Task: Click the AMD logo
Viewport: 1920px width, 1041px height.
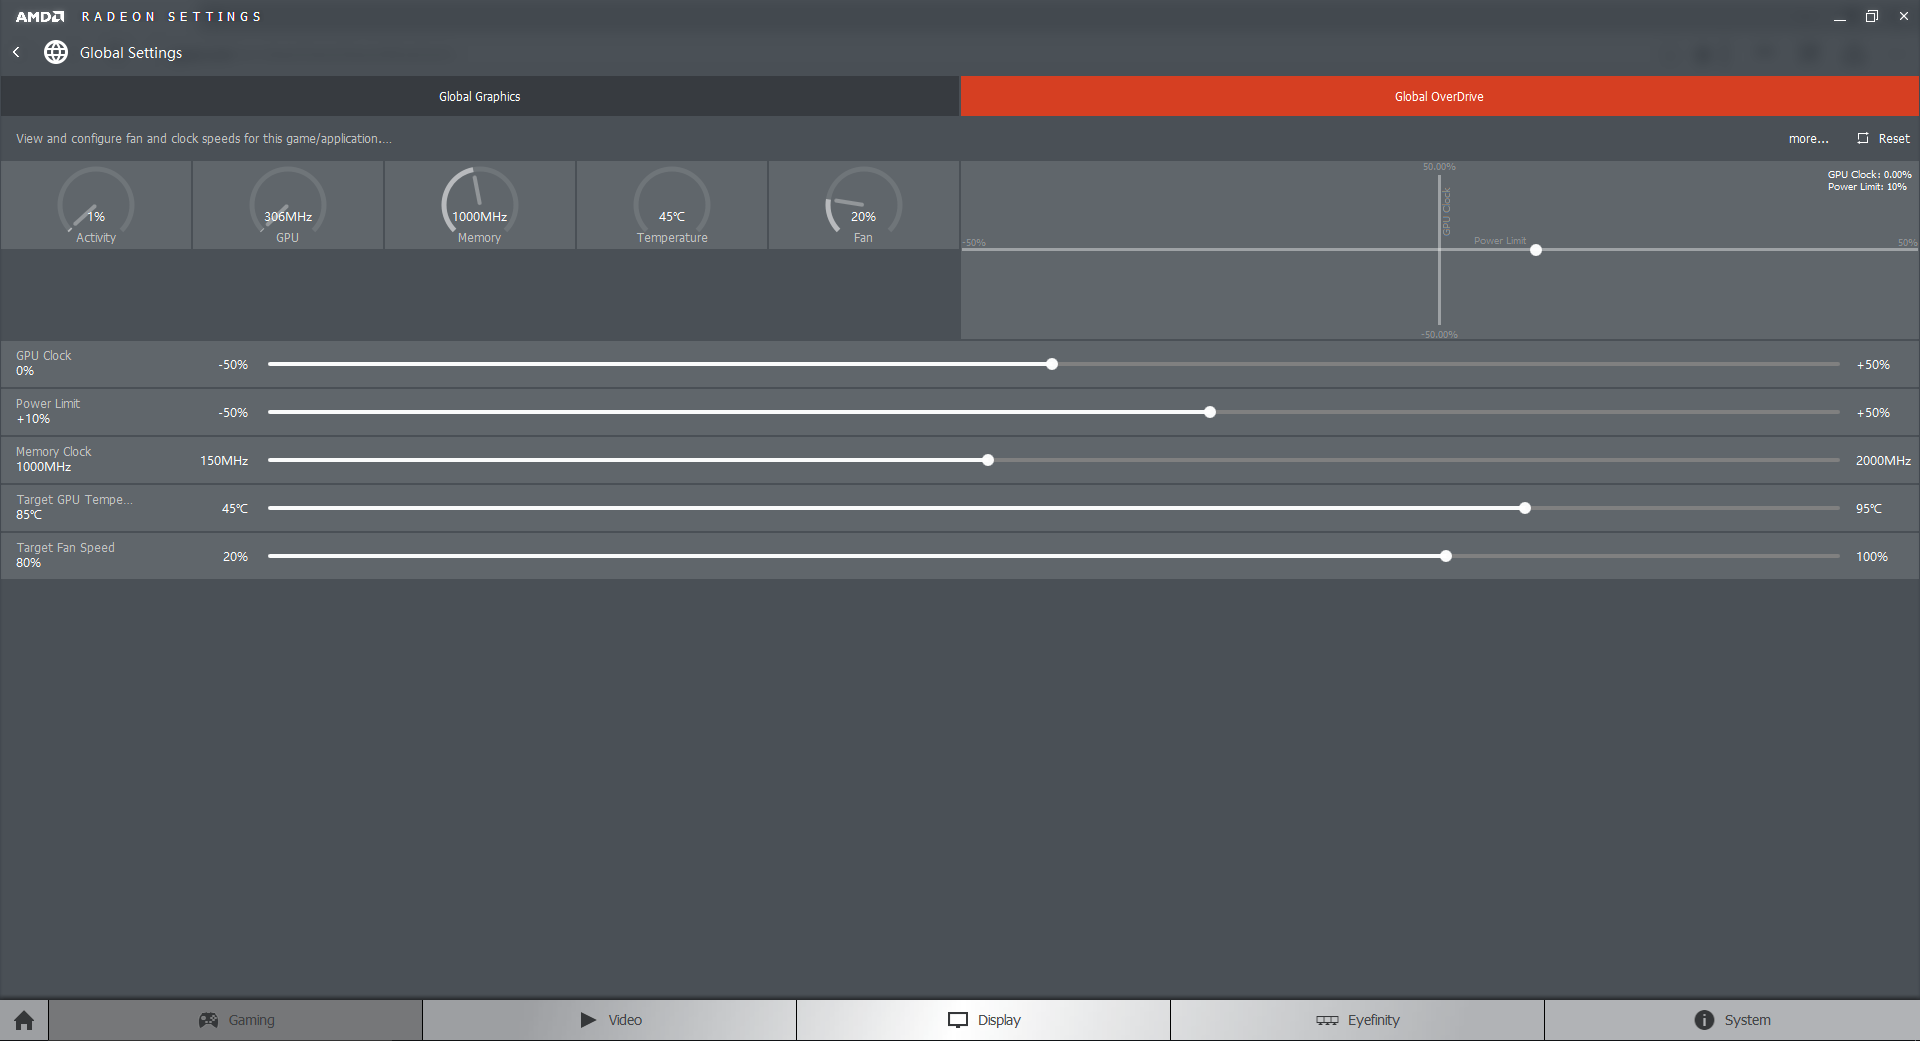Action: 40,16
